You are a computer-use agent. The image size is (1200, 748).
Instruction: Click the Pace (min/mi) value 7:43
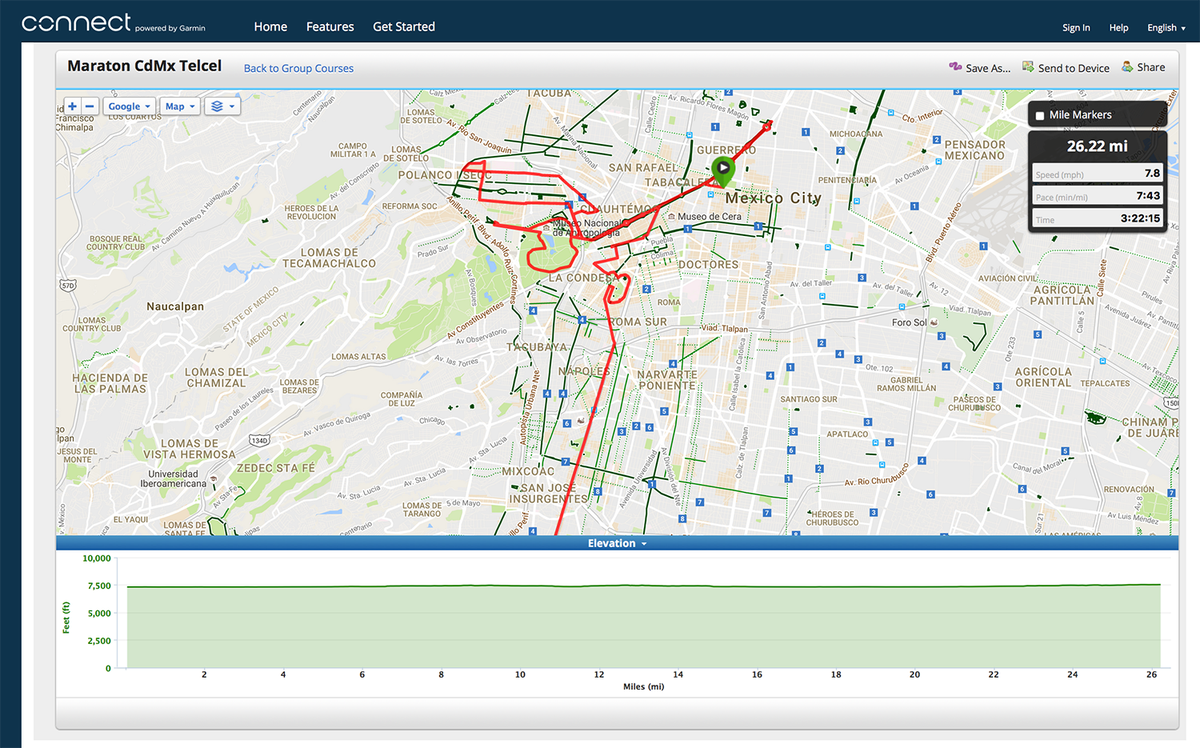[1149, 196]
